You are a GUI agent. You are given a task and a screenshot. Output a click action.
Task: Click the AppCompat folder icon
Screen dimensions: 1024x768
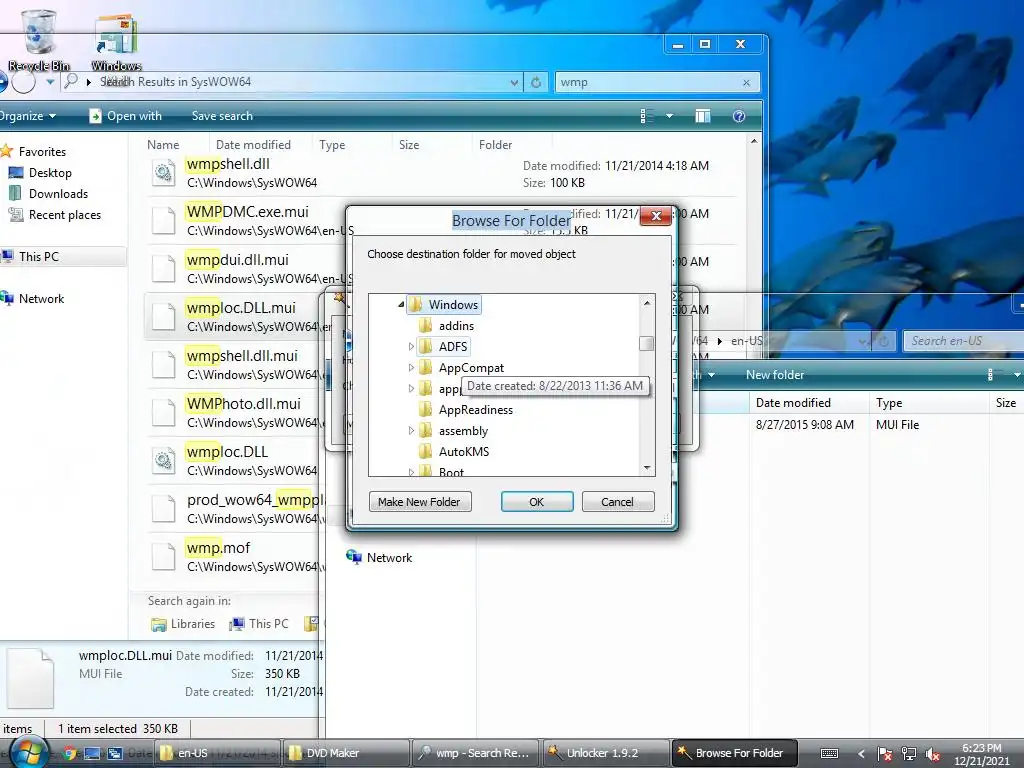click(x=425, y=368)
